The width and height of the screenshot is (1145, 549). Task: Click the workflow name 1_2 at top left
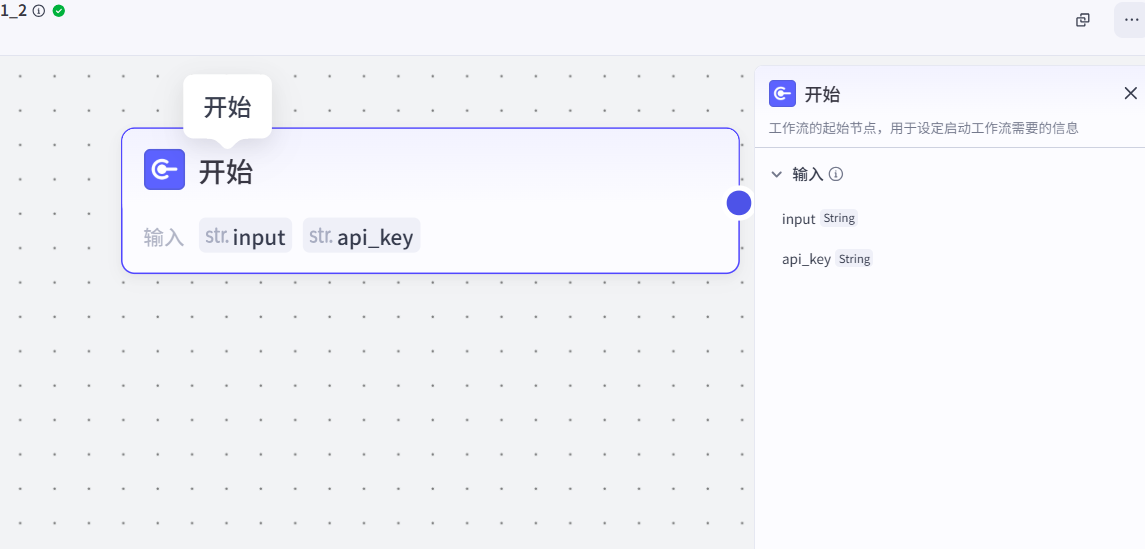[x=14, y=11]
